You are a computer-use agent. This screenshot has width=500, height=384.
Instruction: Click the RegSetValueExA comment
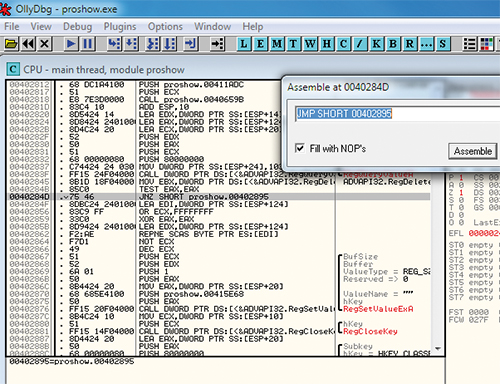(378, 309)
